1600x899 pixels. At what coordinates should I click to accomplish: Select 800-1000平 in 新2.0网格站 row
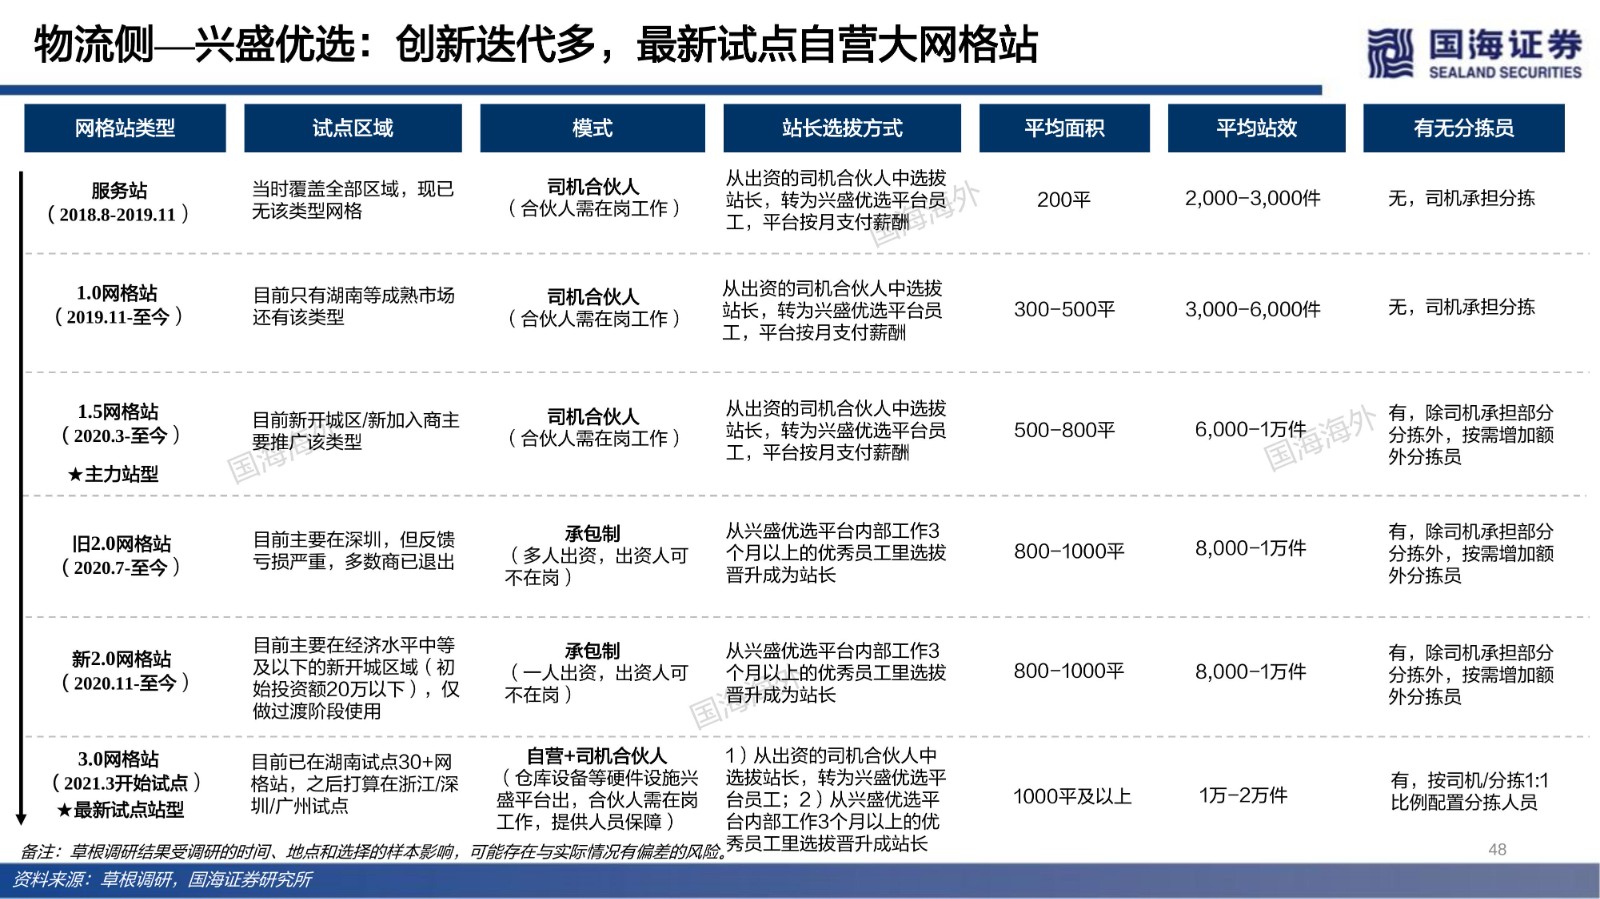point(1069,671)
